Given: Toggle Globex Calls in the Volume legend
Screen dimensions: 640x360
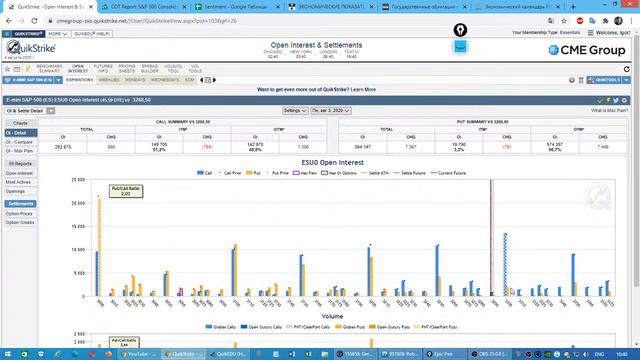Looking at the screenshot, I should point(221,327).
